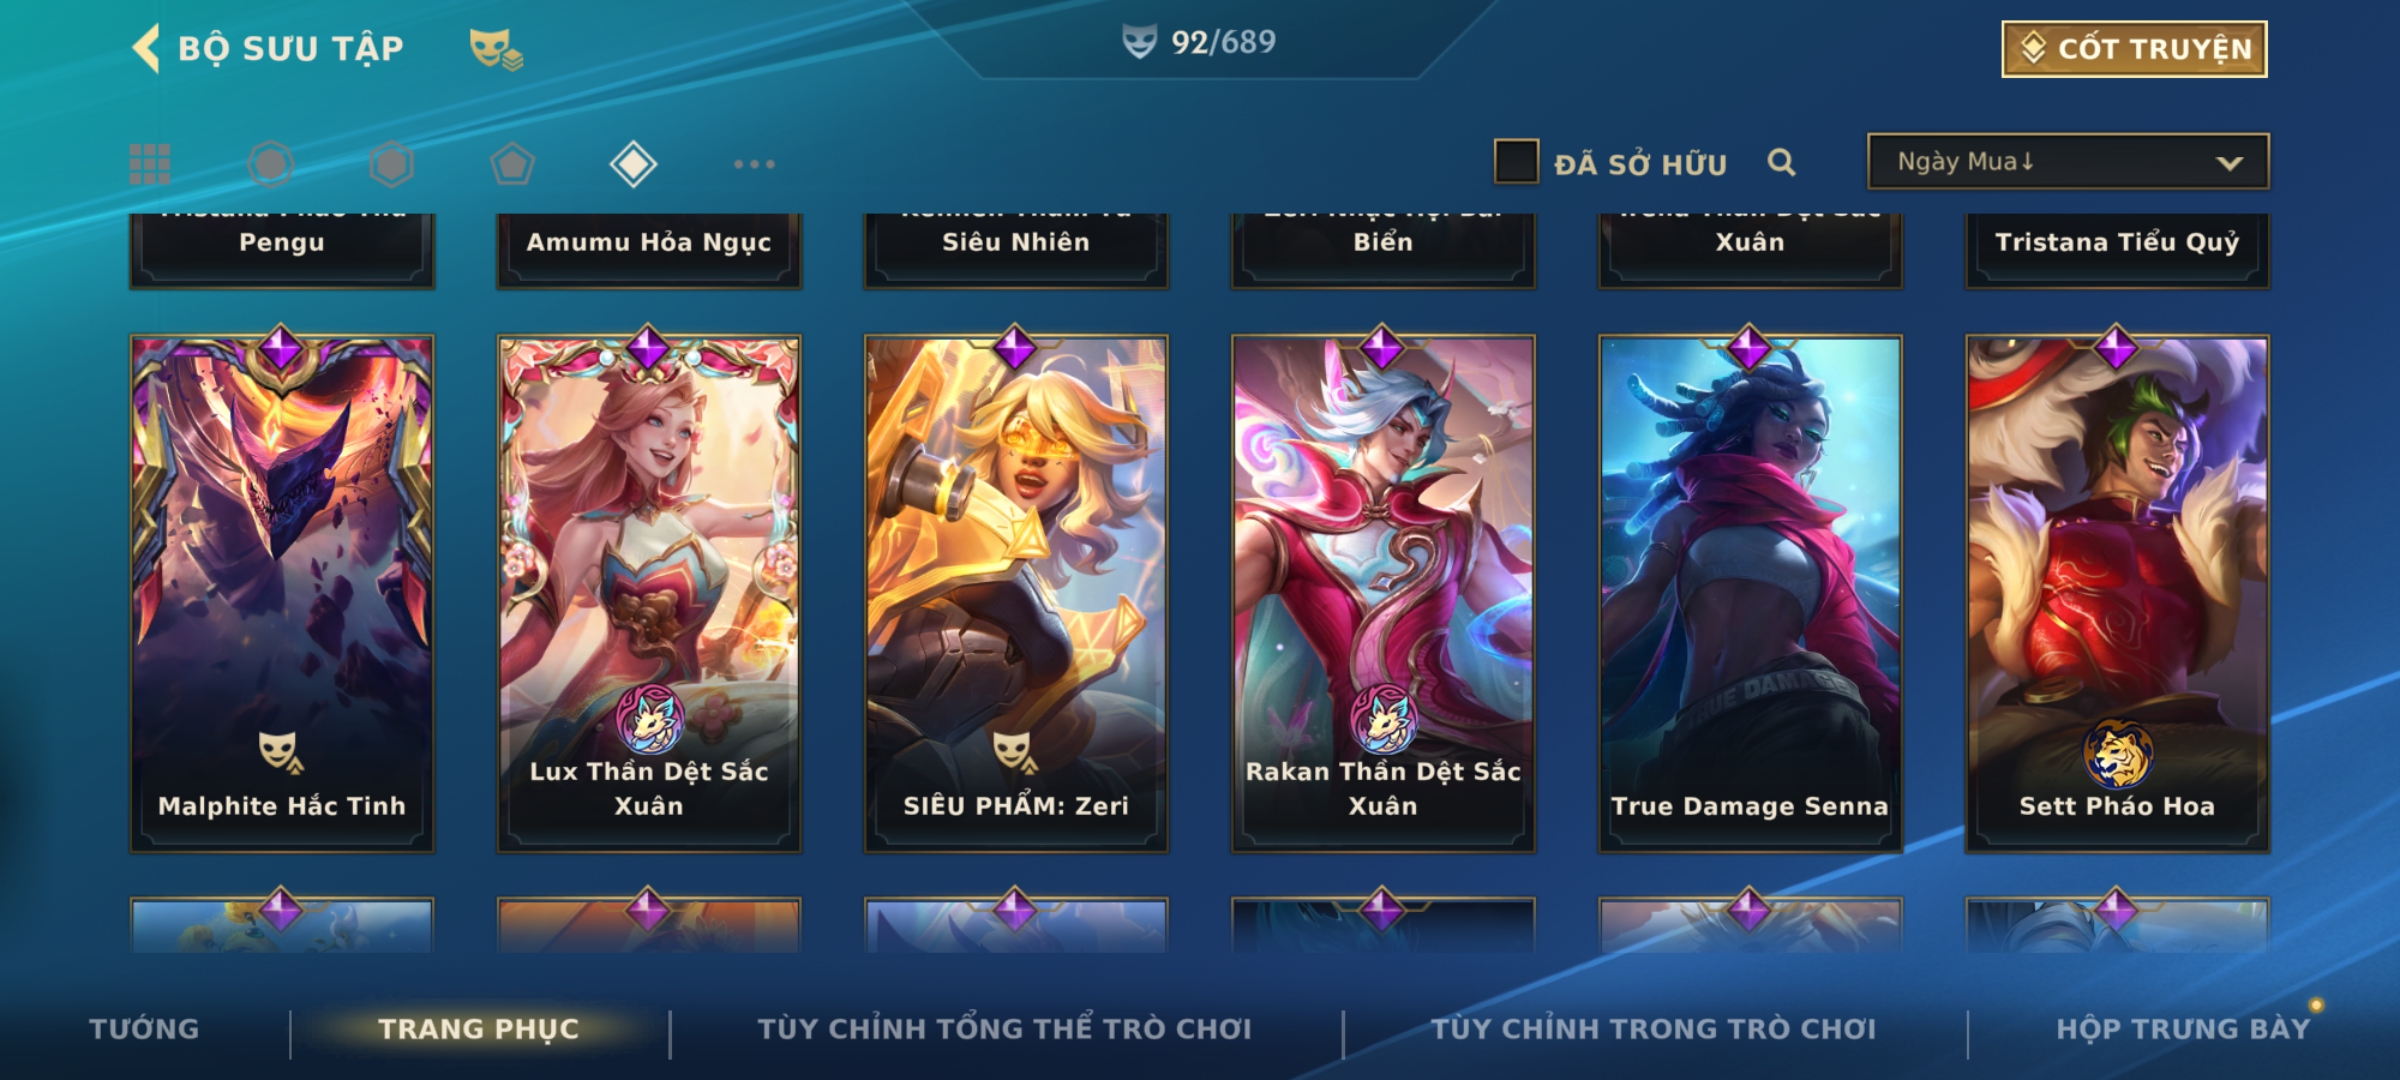Open more filters via three-dots icon
Viewport: 2400px width, 1080px height.
tap(754, 164)
